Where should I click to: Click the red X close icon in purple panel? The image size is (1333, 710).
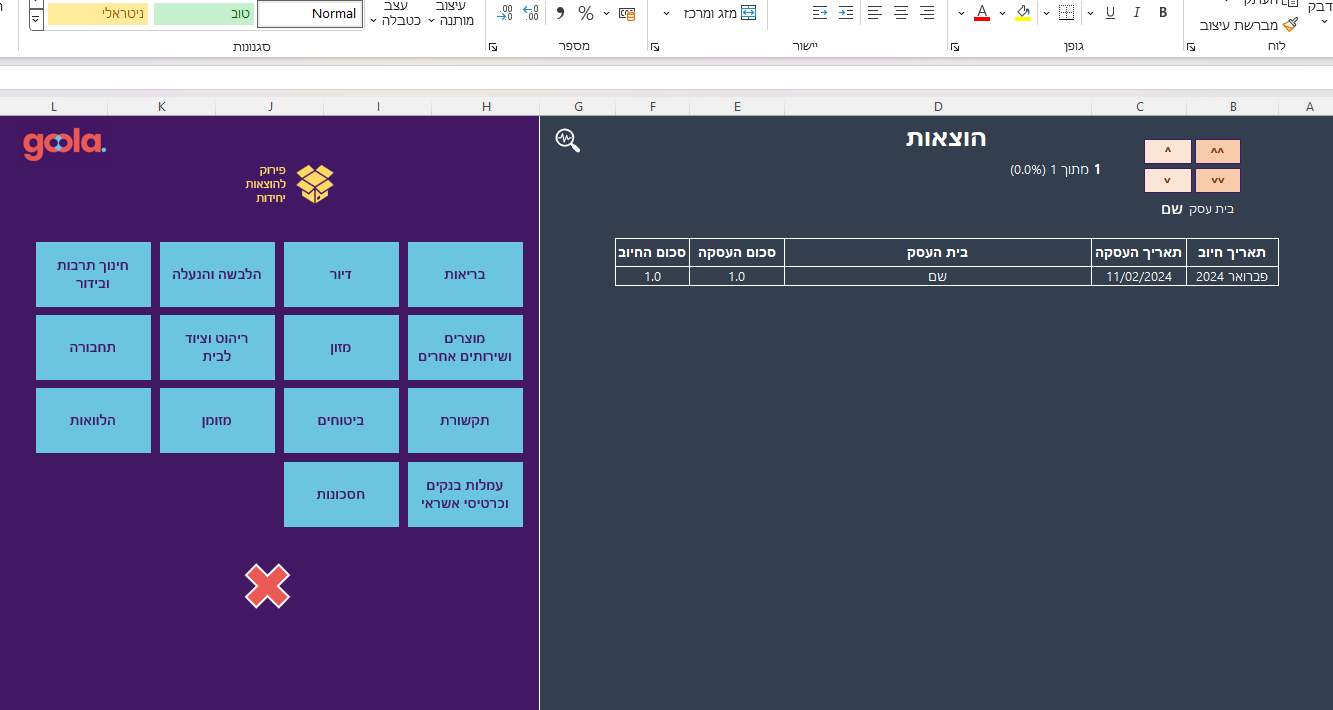pos(268,586)
